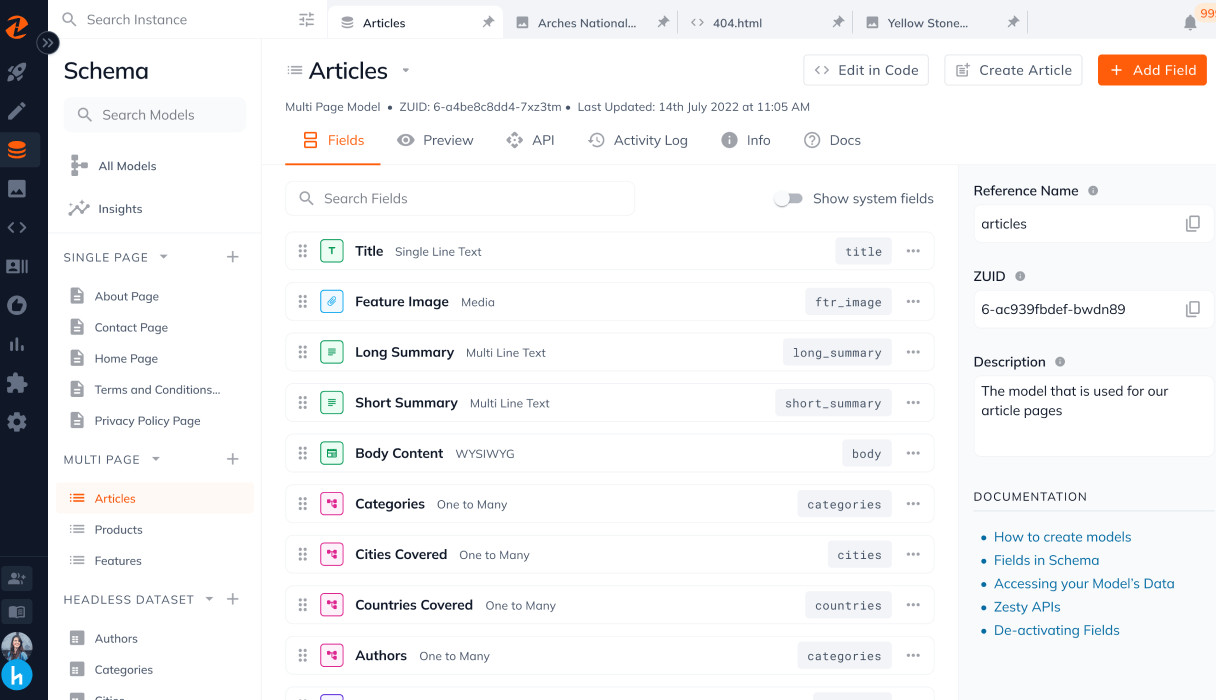Viewport: 1216px width, 700px height.
Task: Open the search filter options icon
Action: (306, 20)
